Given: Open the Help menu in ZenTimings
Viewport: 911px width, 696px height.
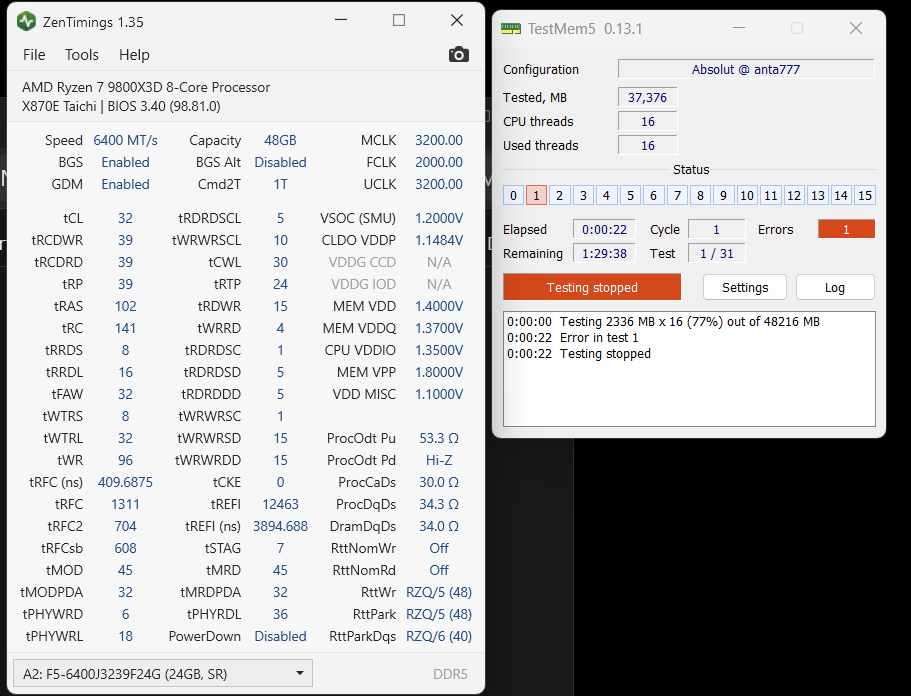Looking at the screenshot, I should pos(134,55).
